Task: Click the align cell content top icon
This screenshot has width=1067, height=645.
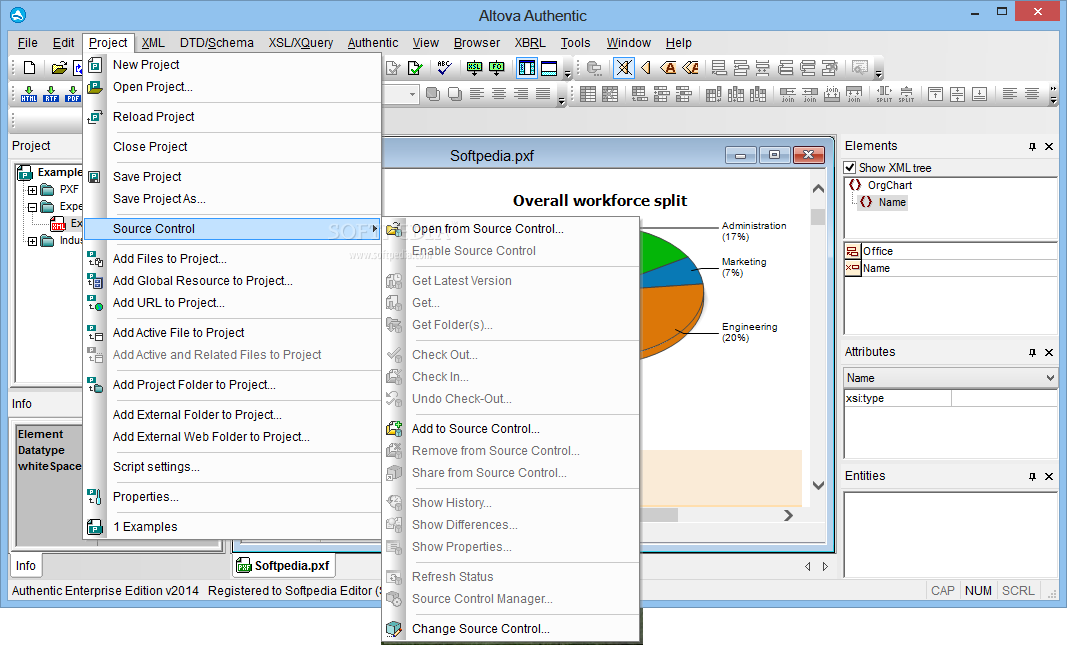Action: [936, 94]
